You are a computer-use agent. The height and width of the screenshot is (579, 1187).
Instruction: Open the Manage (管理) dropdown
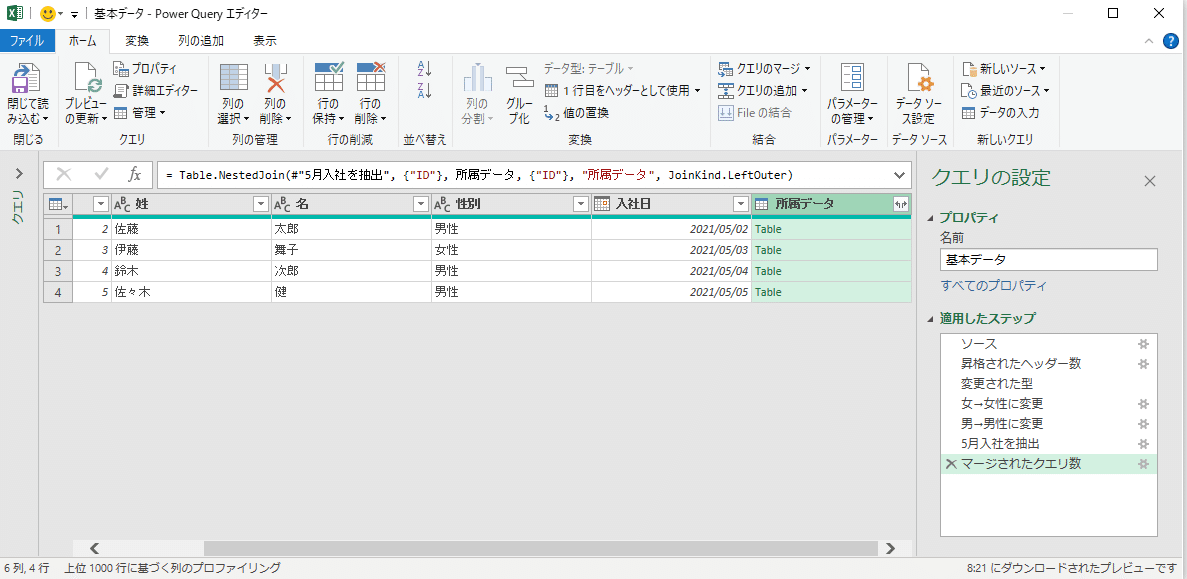(x=139, y=113)
